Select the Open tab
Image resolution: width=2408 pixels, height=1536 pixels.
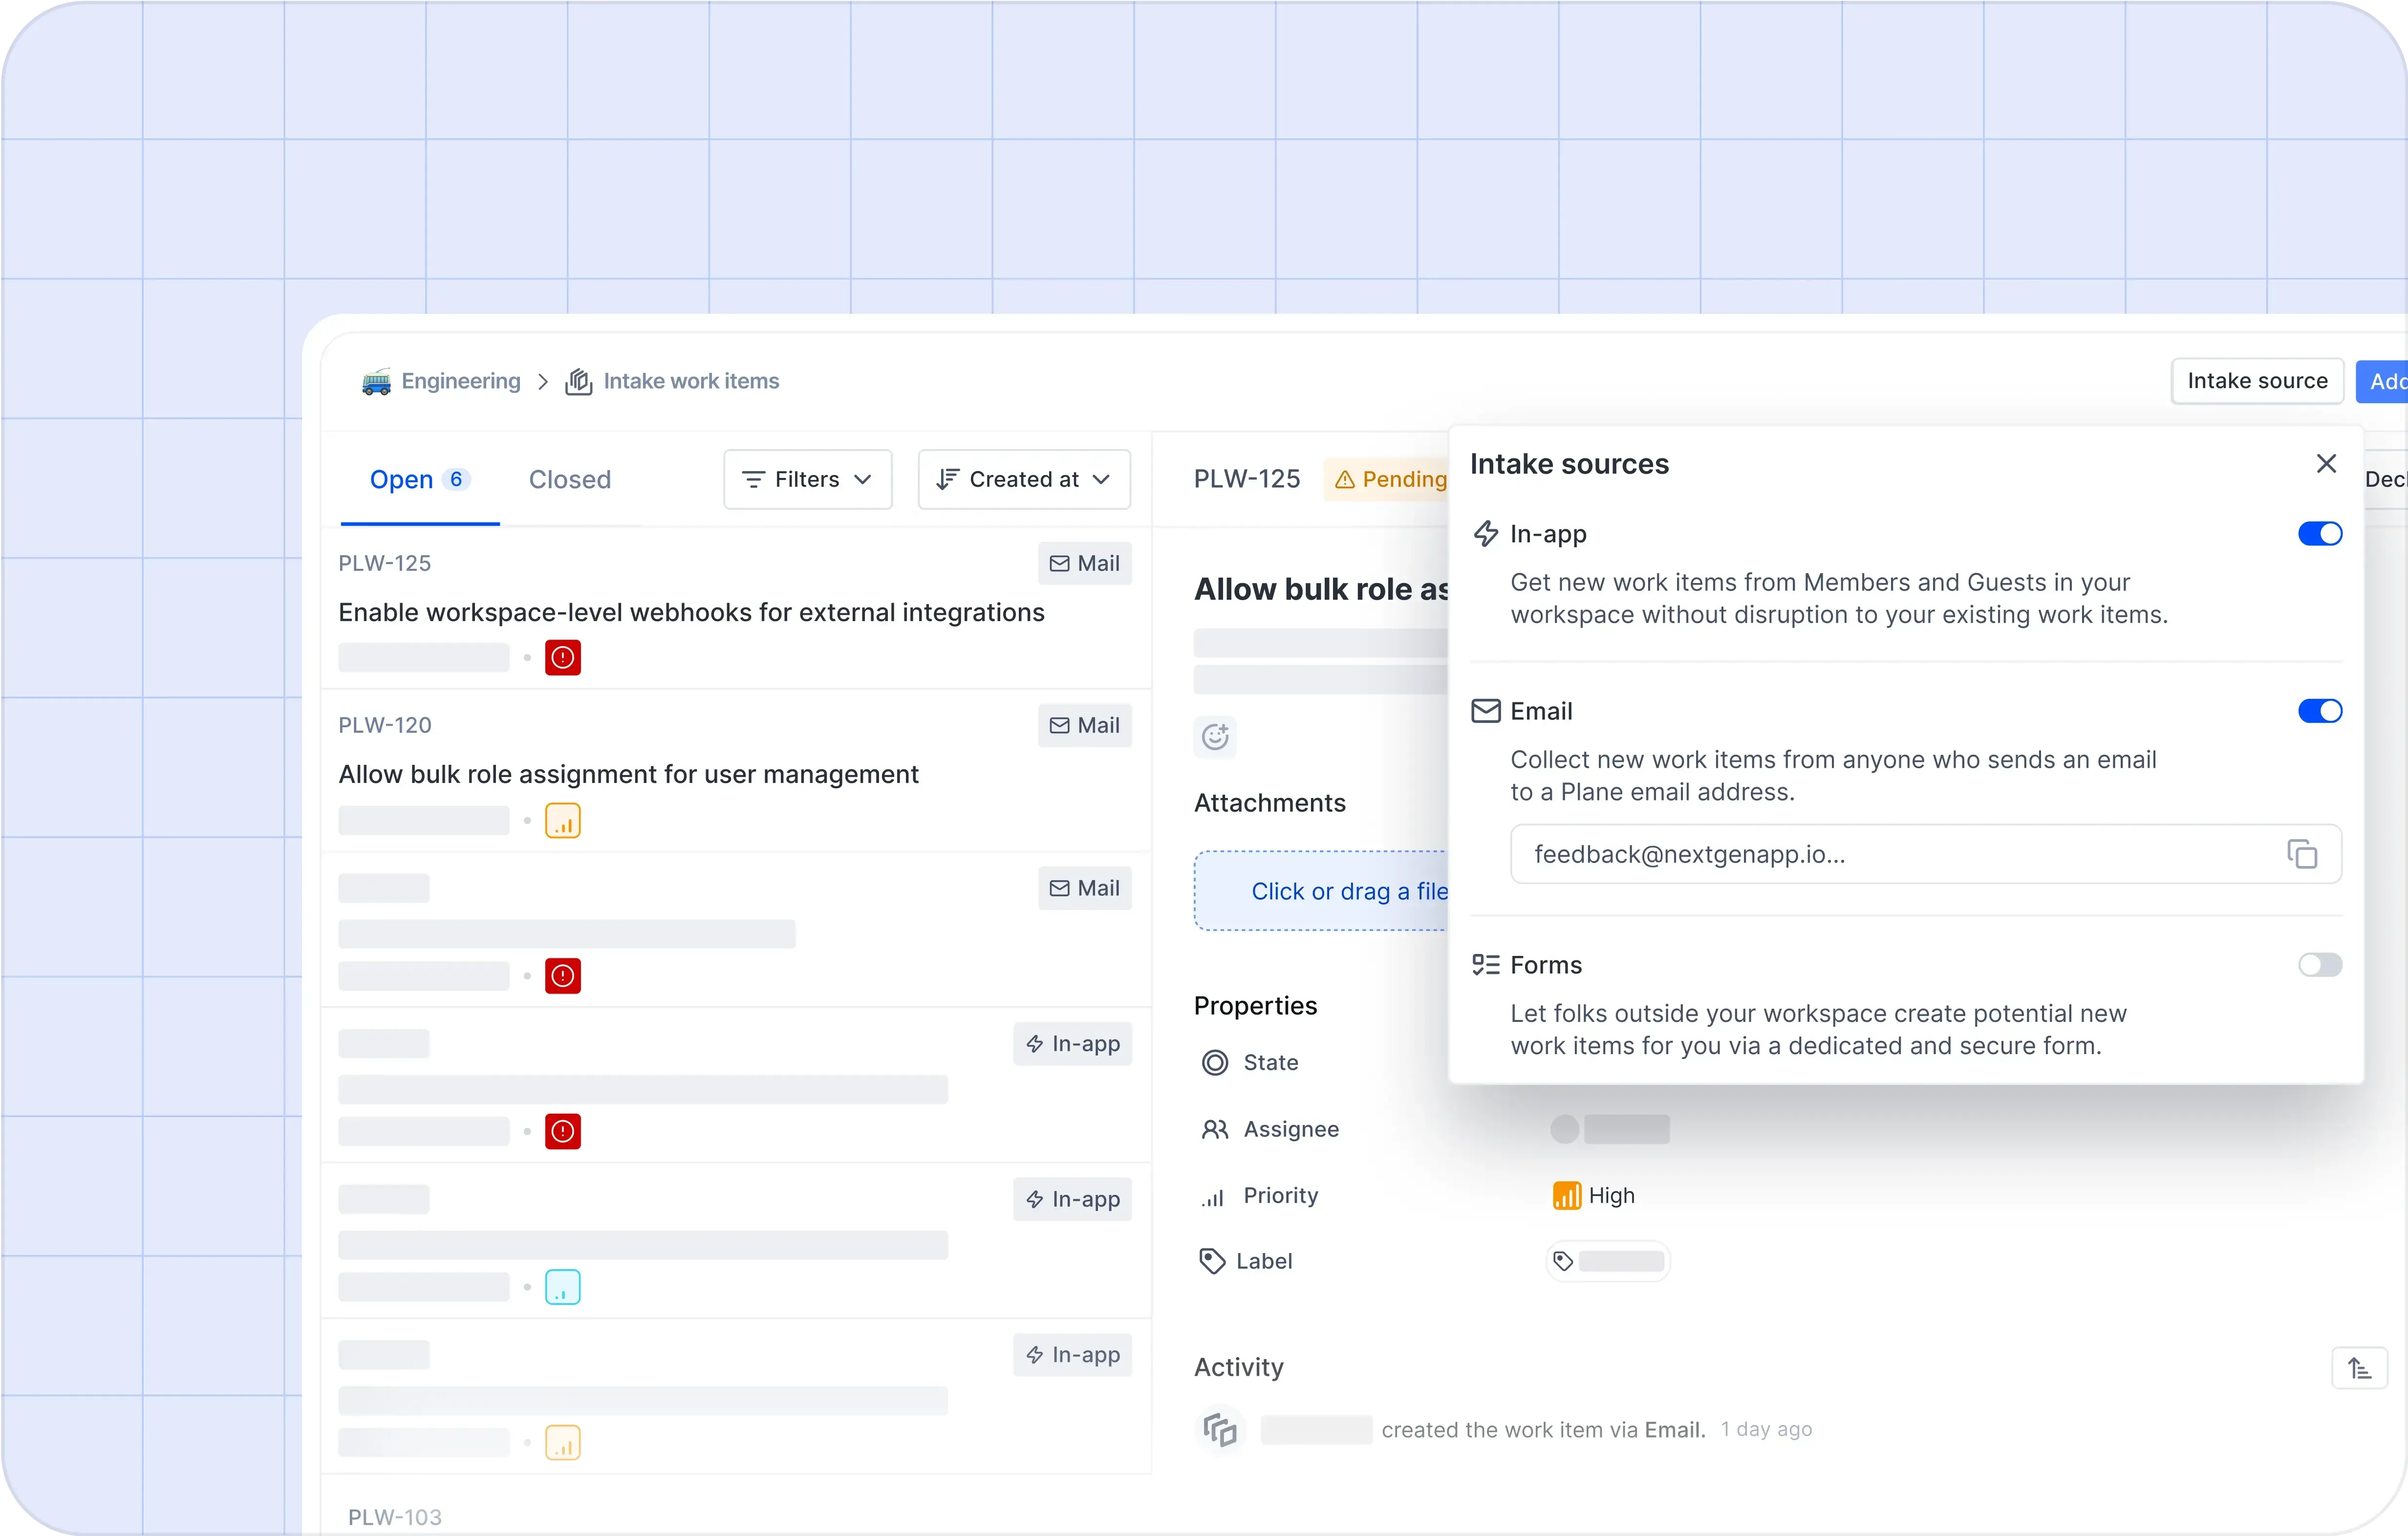tap(402, 479)
